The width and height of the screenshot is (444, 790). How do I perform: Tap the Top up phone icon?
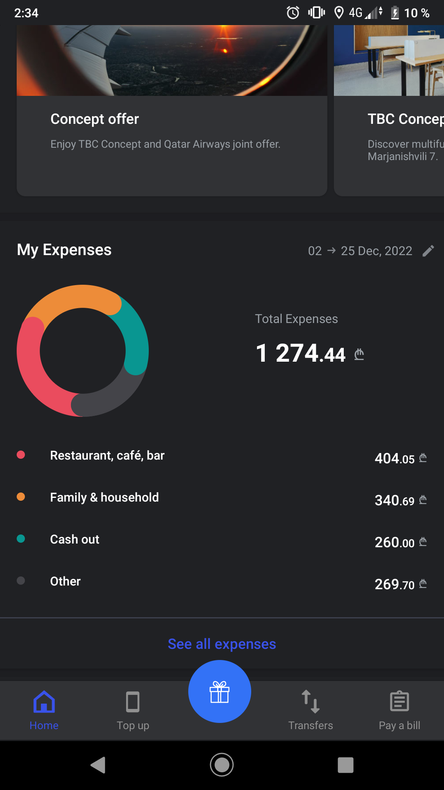[133, 701]
